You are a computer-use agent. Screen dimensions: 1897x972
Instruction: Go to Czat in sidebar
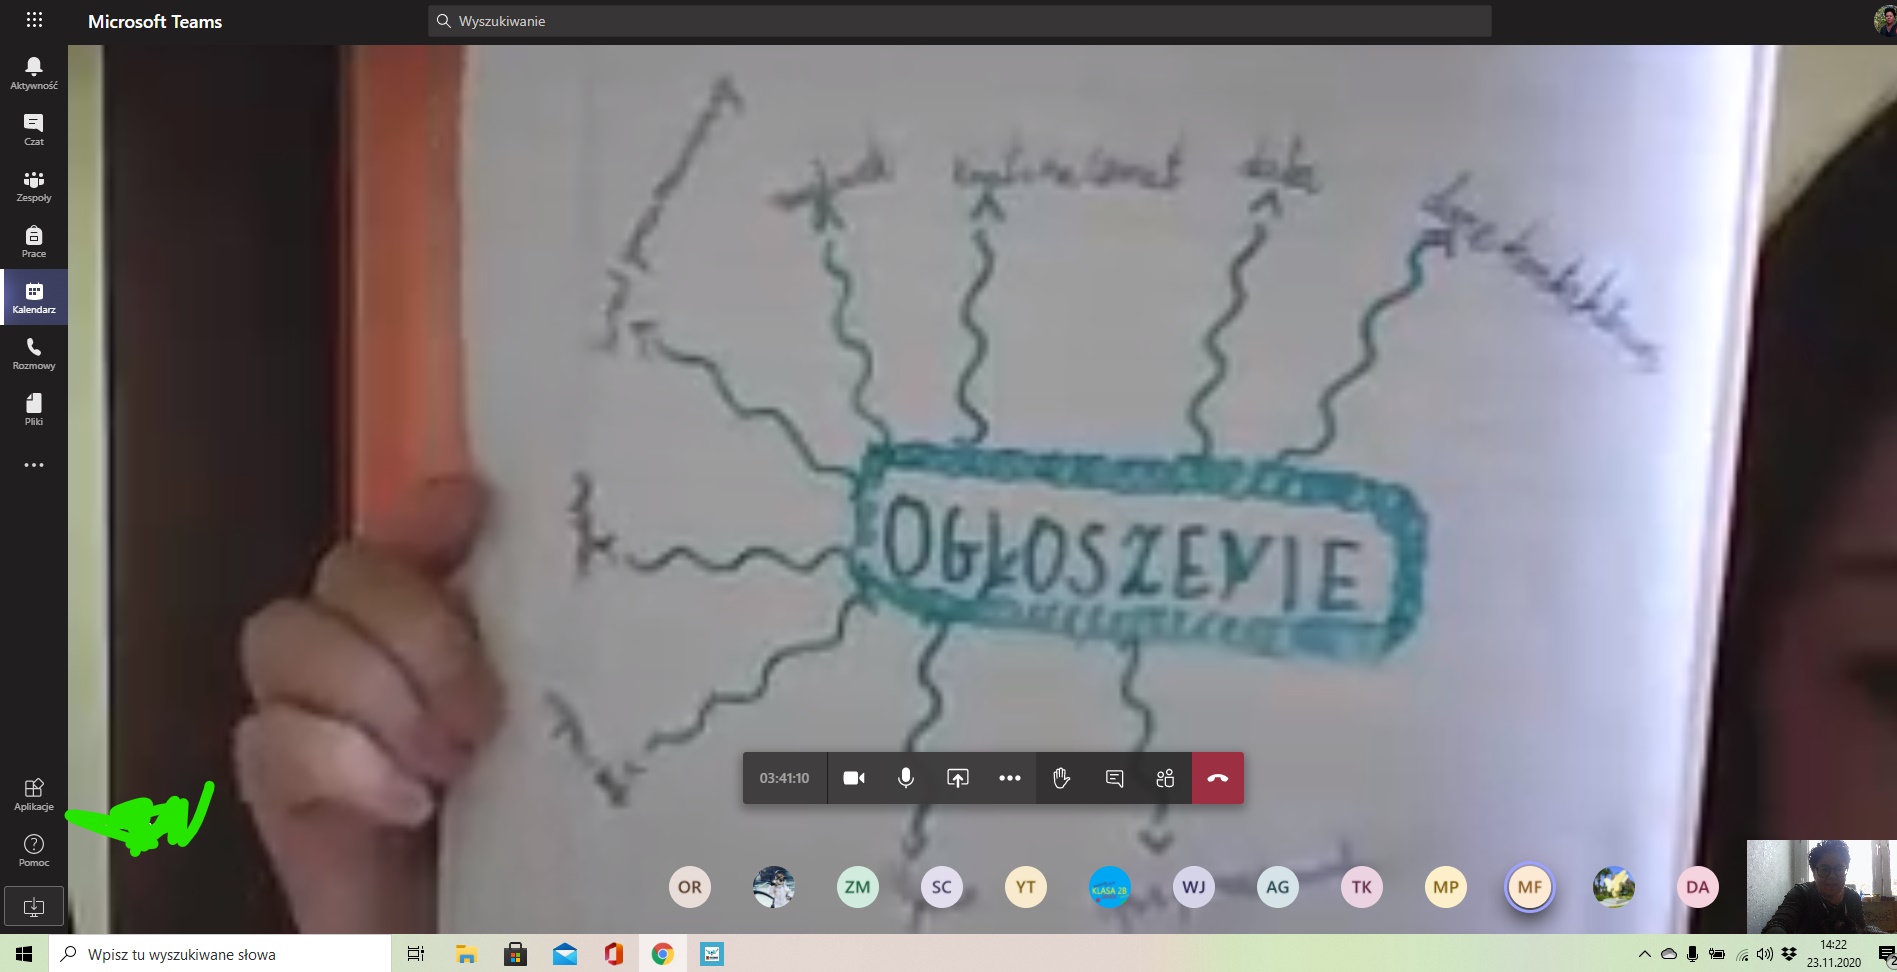[34, 129]
